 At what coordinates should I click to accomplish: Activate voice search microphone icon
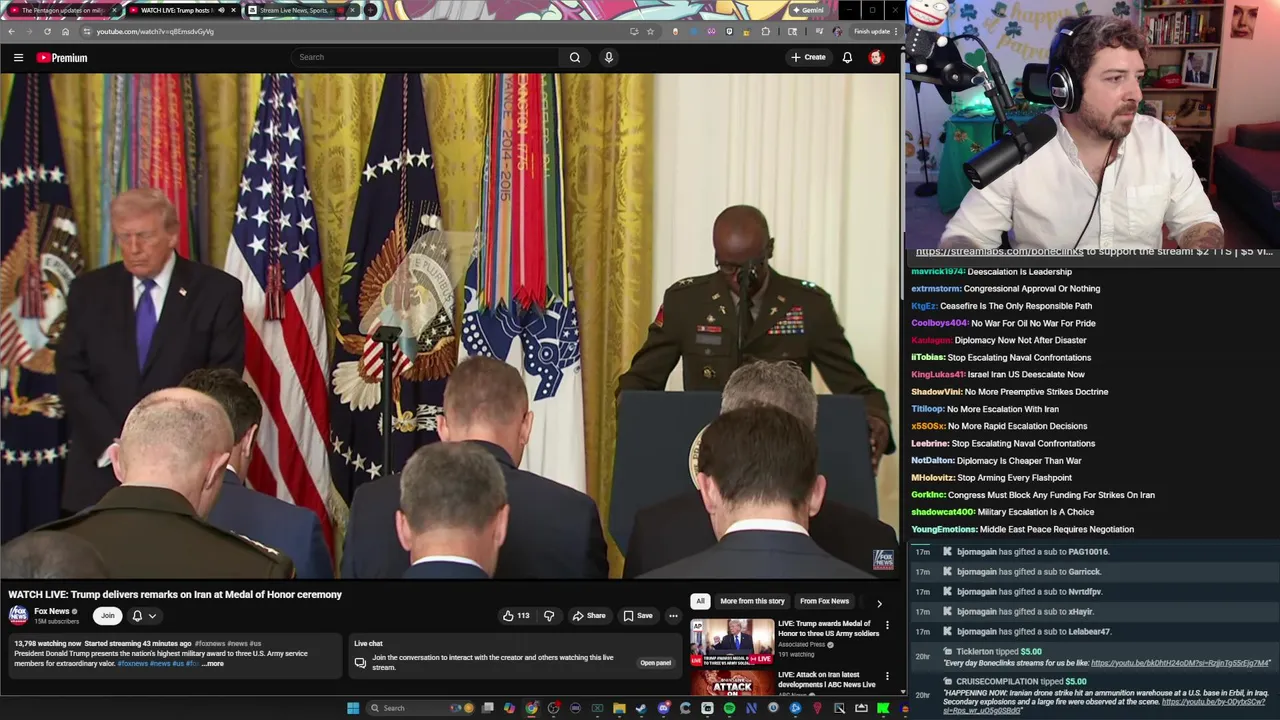click(x=608, y=57)
